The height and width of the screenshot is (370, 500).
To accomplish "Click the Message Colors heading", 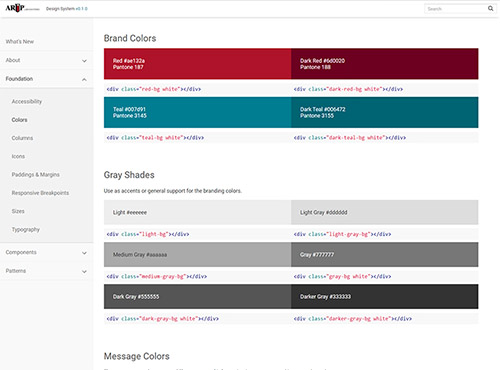I will click(137, 356).
